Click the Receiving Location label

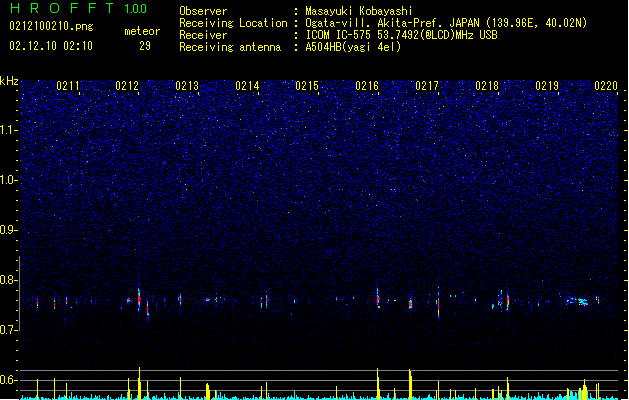[233, 23]
